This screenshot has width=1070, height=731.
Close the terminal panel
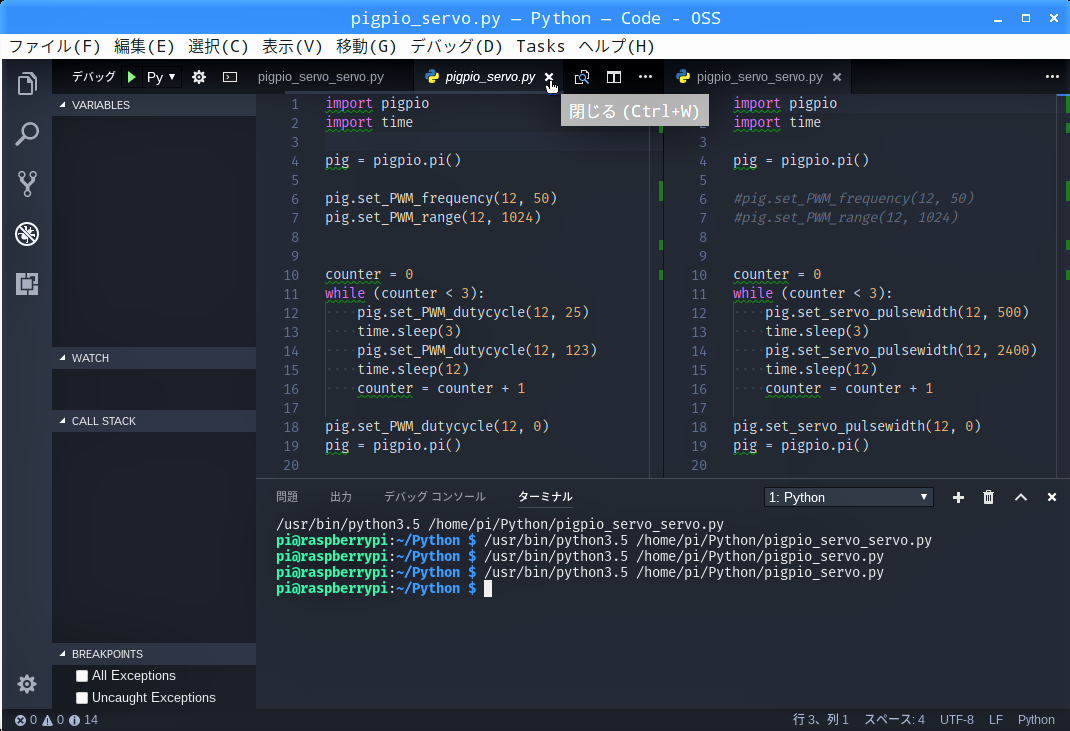click(1052, 498)
